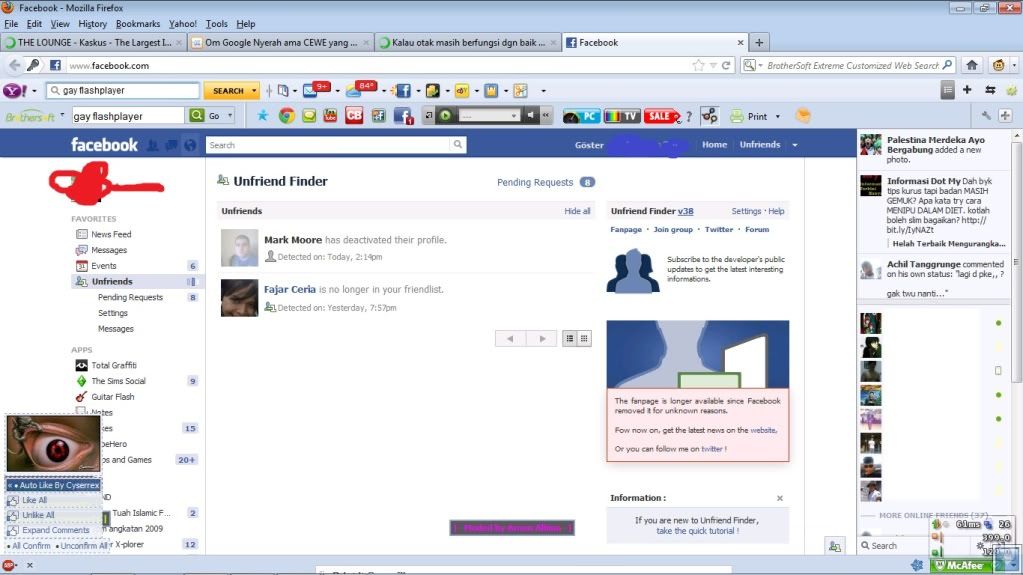
Task: Open a new browser tab
Action: (759, 42)
